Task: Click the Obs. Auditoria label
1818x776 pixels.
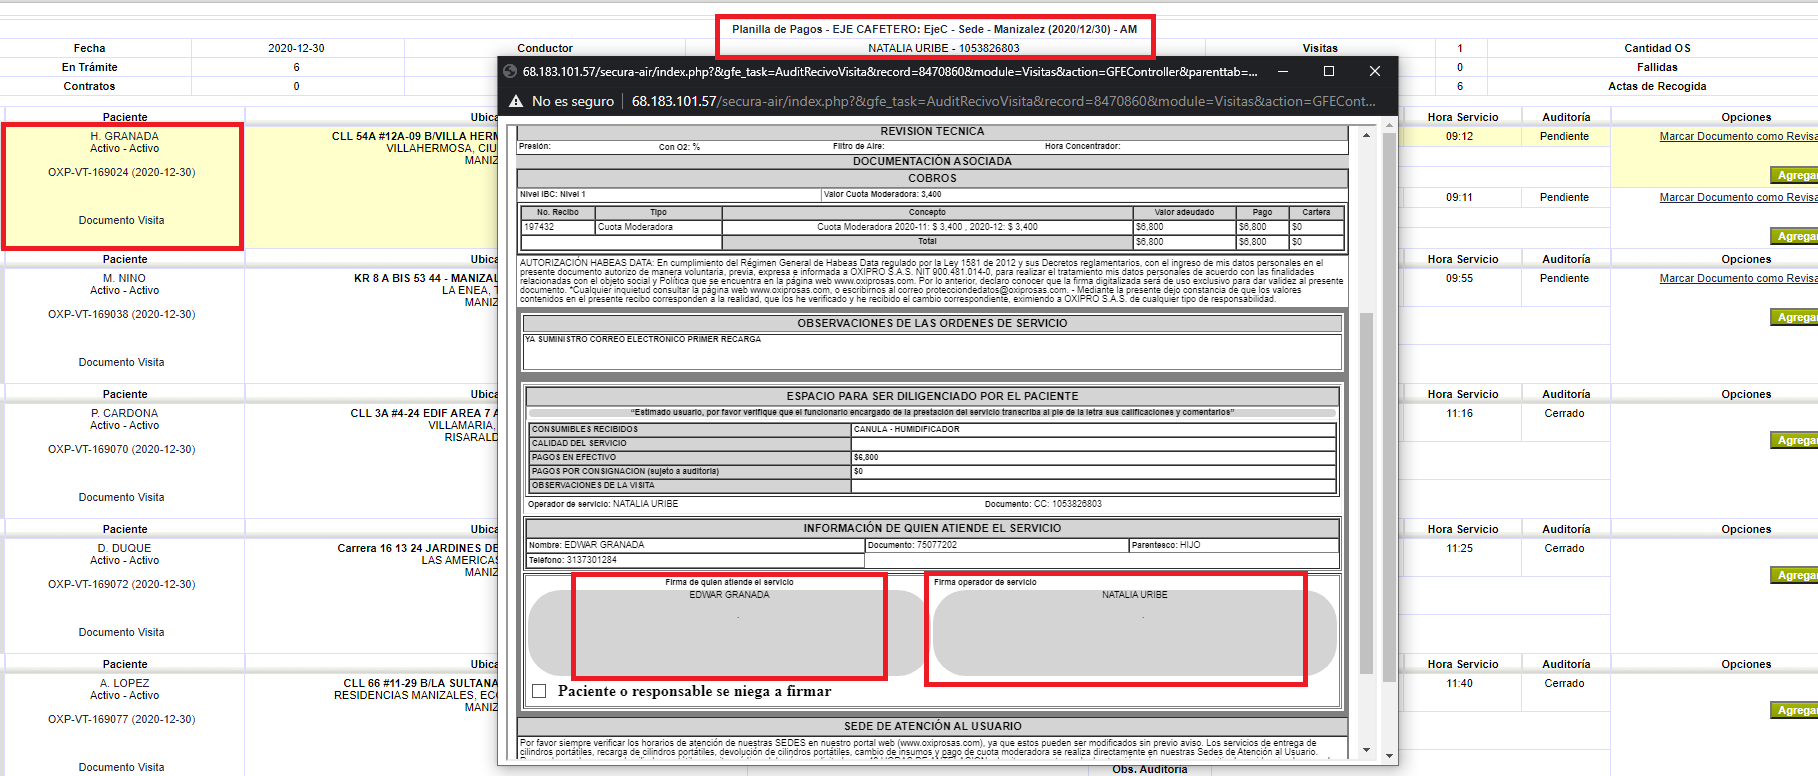Action: point(1150,769)
